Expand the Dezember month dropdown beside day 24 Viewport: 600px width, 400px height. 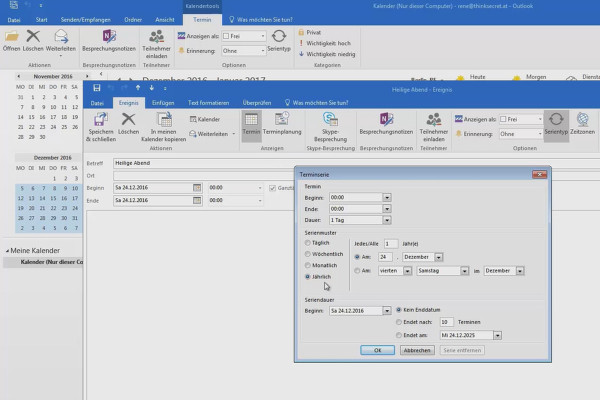click(439, 257)
